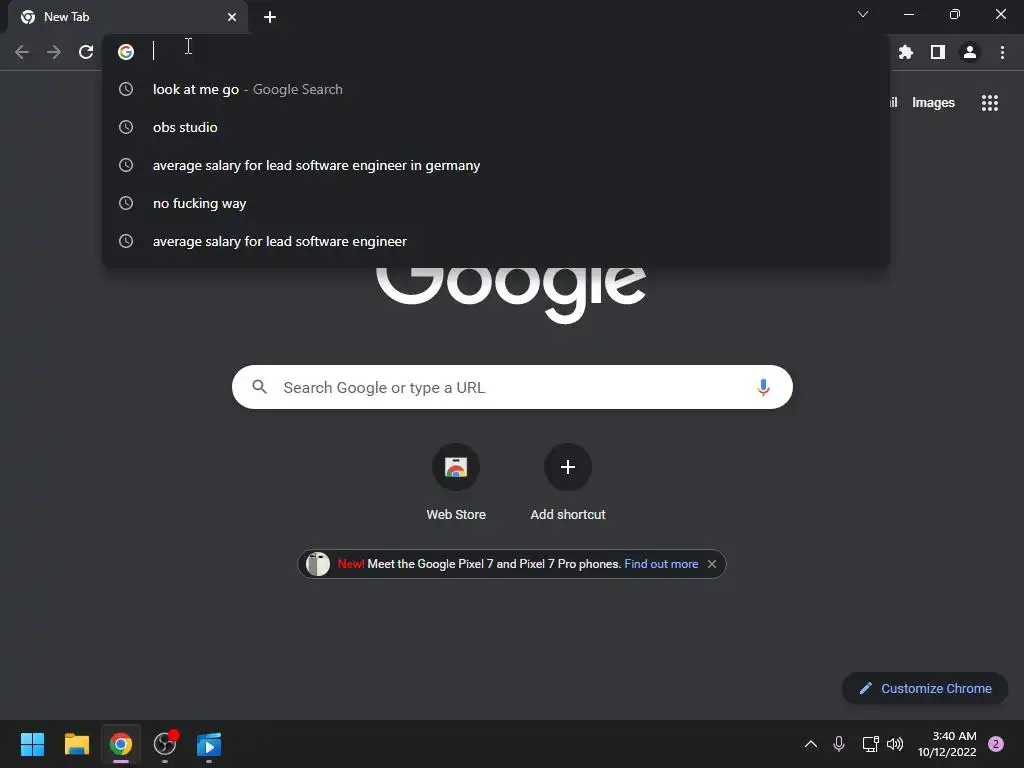
Task: Click the Chrome taskbar icon
Action: click(x=121, y=744)
